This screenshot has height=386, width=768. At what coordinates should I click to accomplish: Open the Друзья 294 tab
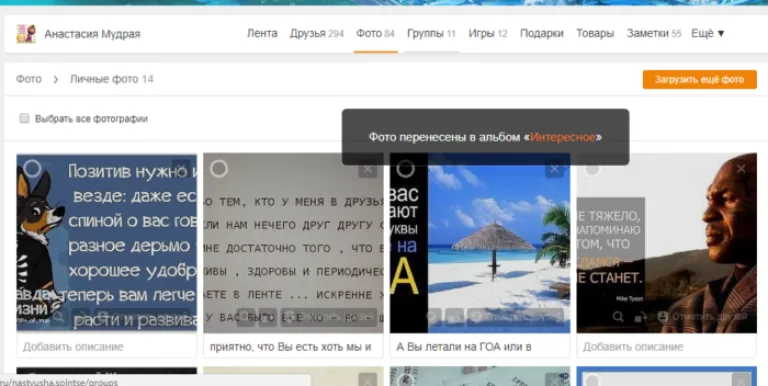coord(316,33)
